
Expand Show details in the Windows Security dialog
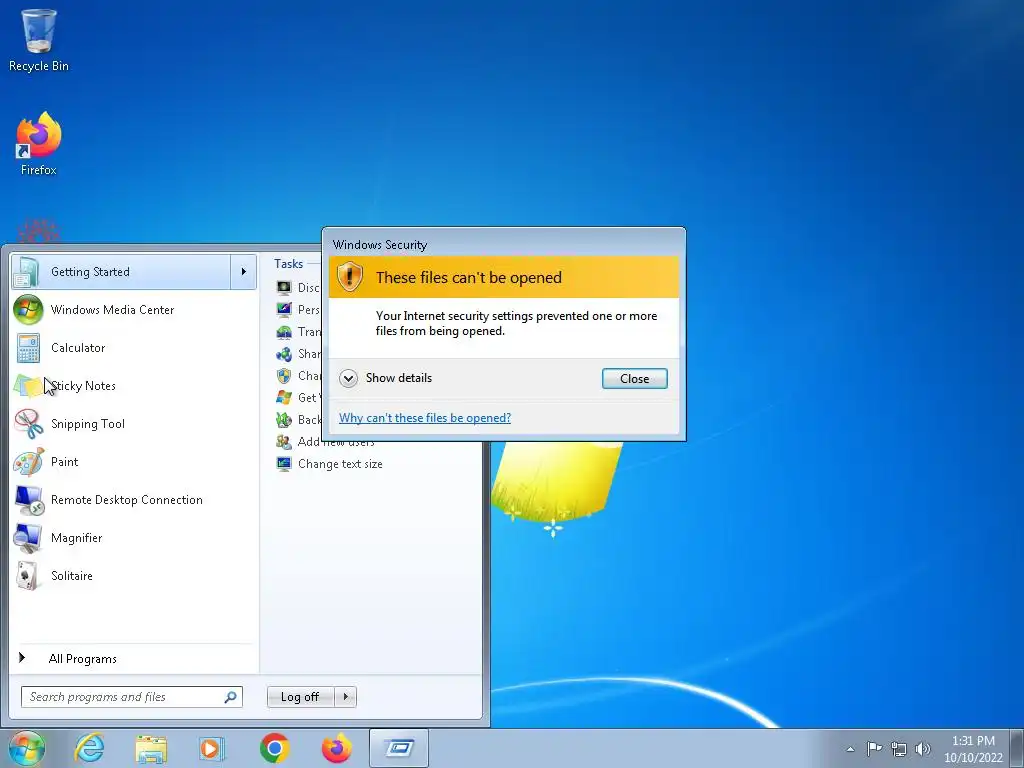pos(386,378)
